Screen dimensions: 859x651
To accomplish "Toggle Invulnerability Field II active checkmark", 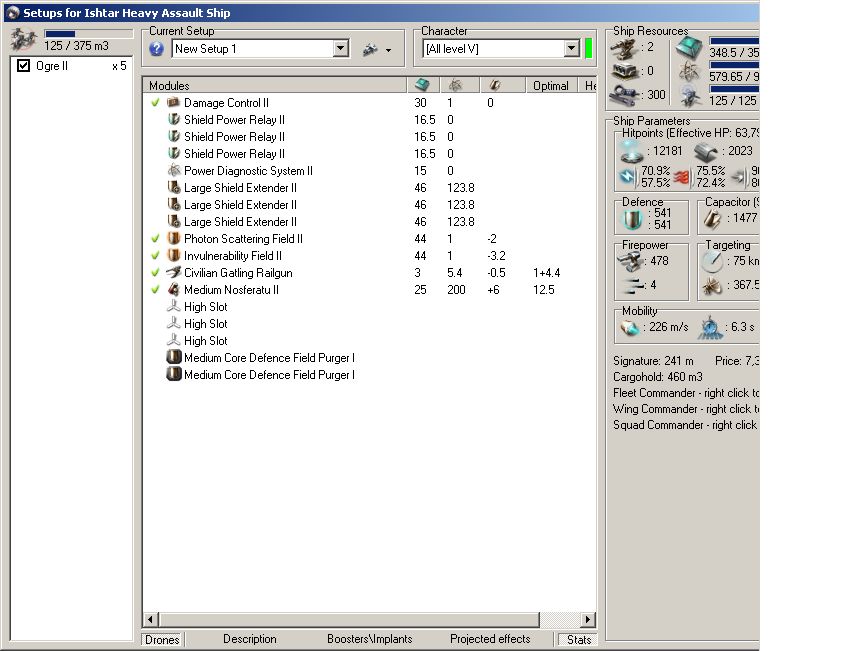I will (156, 255).
